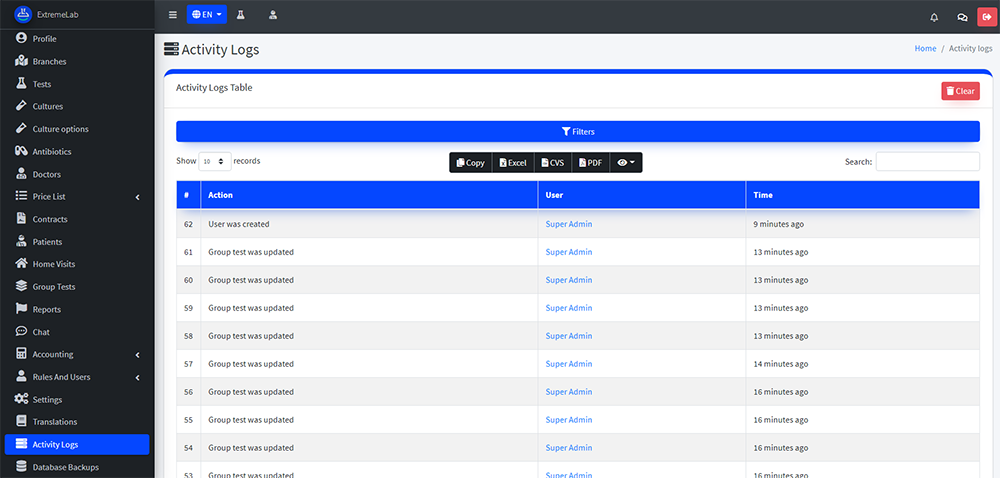Open the chat messages icon in header

point(962,17)
